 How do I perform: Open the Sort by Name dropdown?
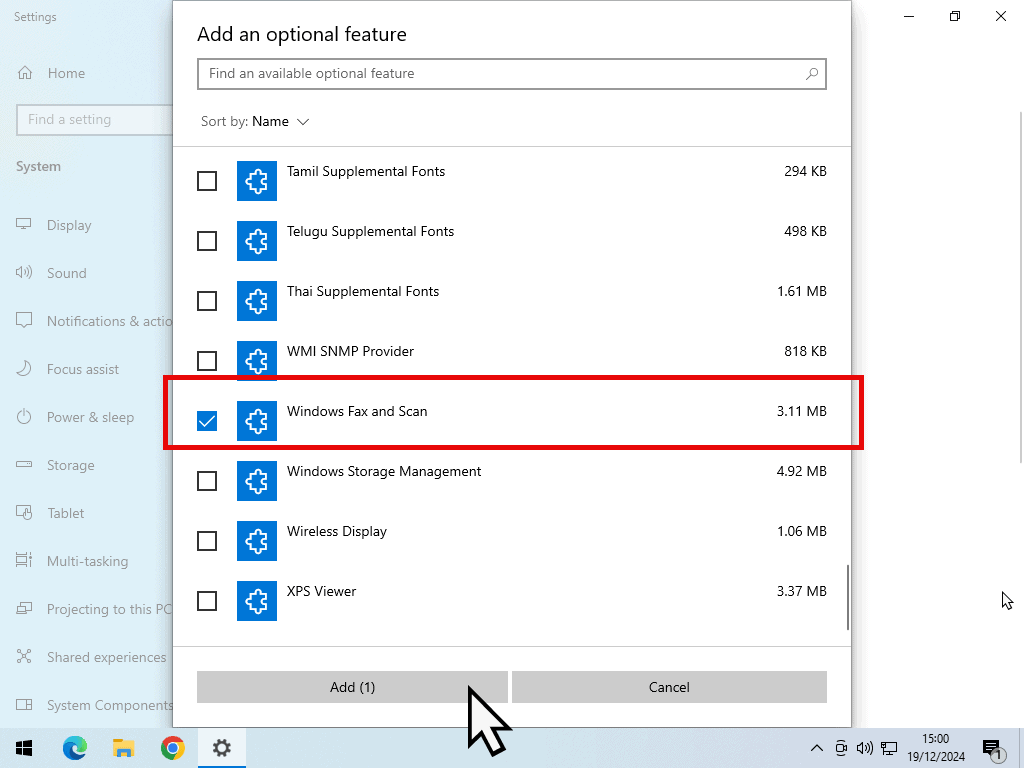click(x=255, y=121)
